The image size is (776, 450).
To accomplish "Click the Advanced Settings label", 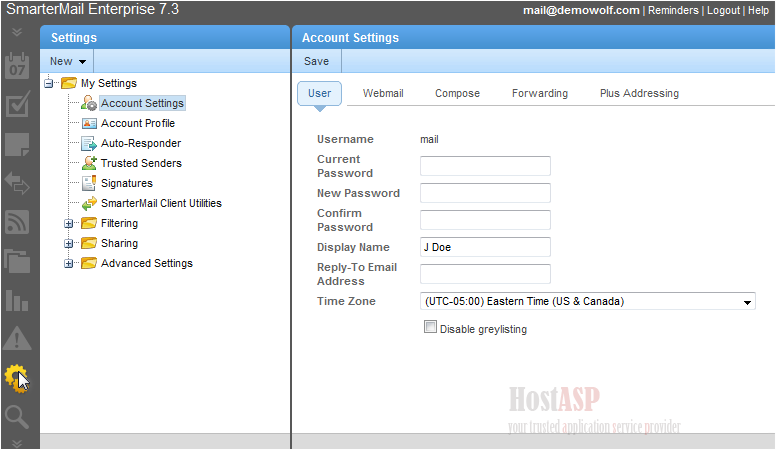I will pyautogui.click(x=146, y=263).
